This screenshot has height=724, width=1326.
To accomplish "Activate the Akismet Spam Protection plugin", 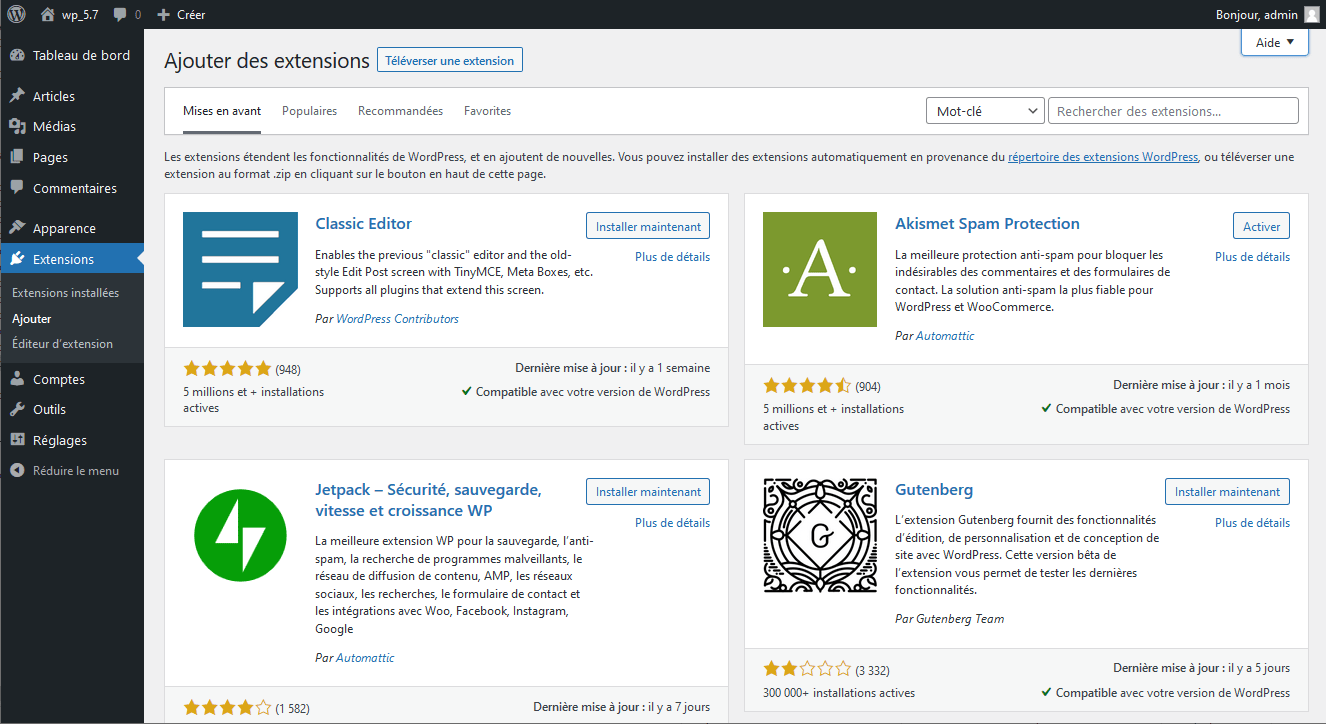I will click(1260, 225).
